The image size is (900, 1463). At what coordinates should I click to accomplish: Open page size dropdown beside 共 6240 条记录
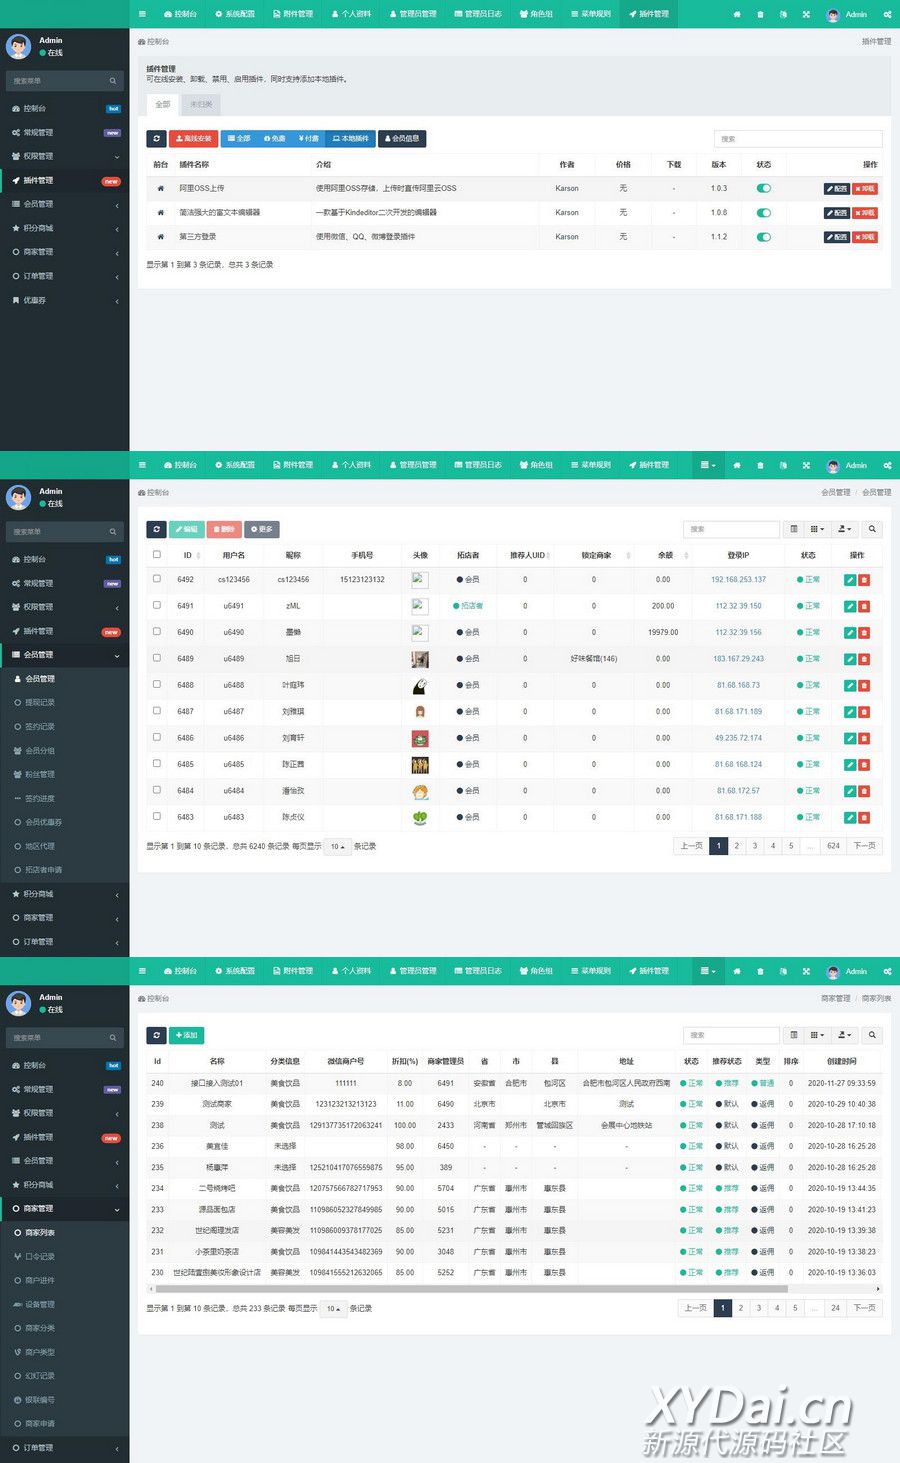(x=337, y=847)
